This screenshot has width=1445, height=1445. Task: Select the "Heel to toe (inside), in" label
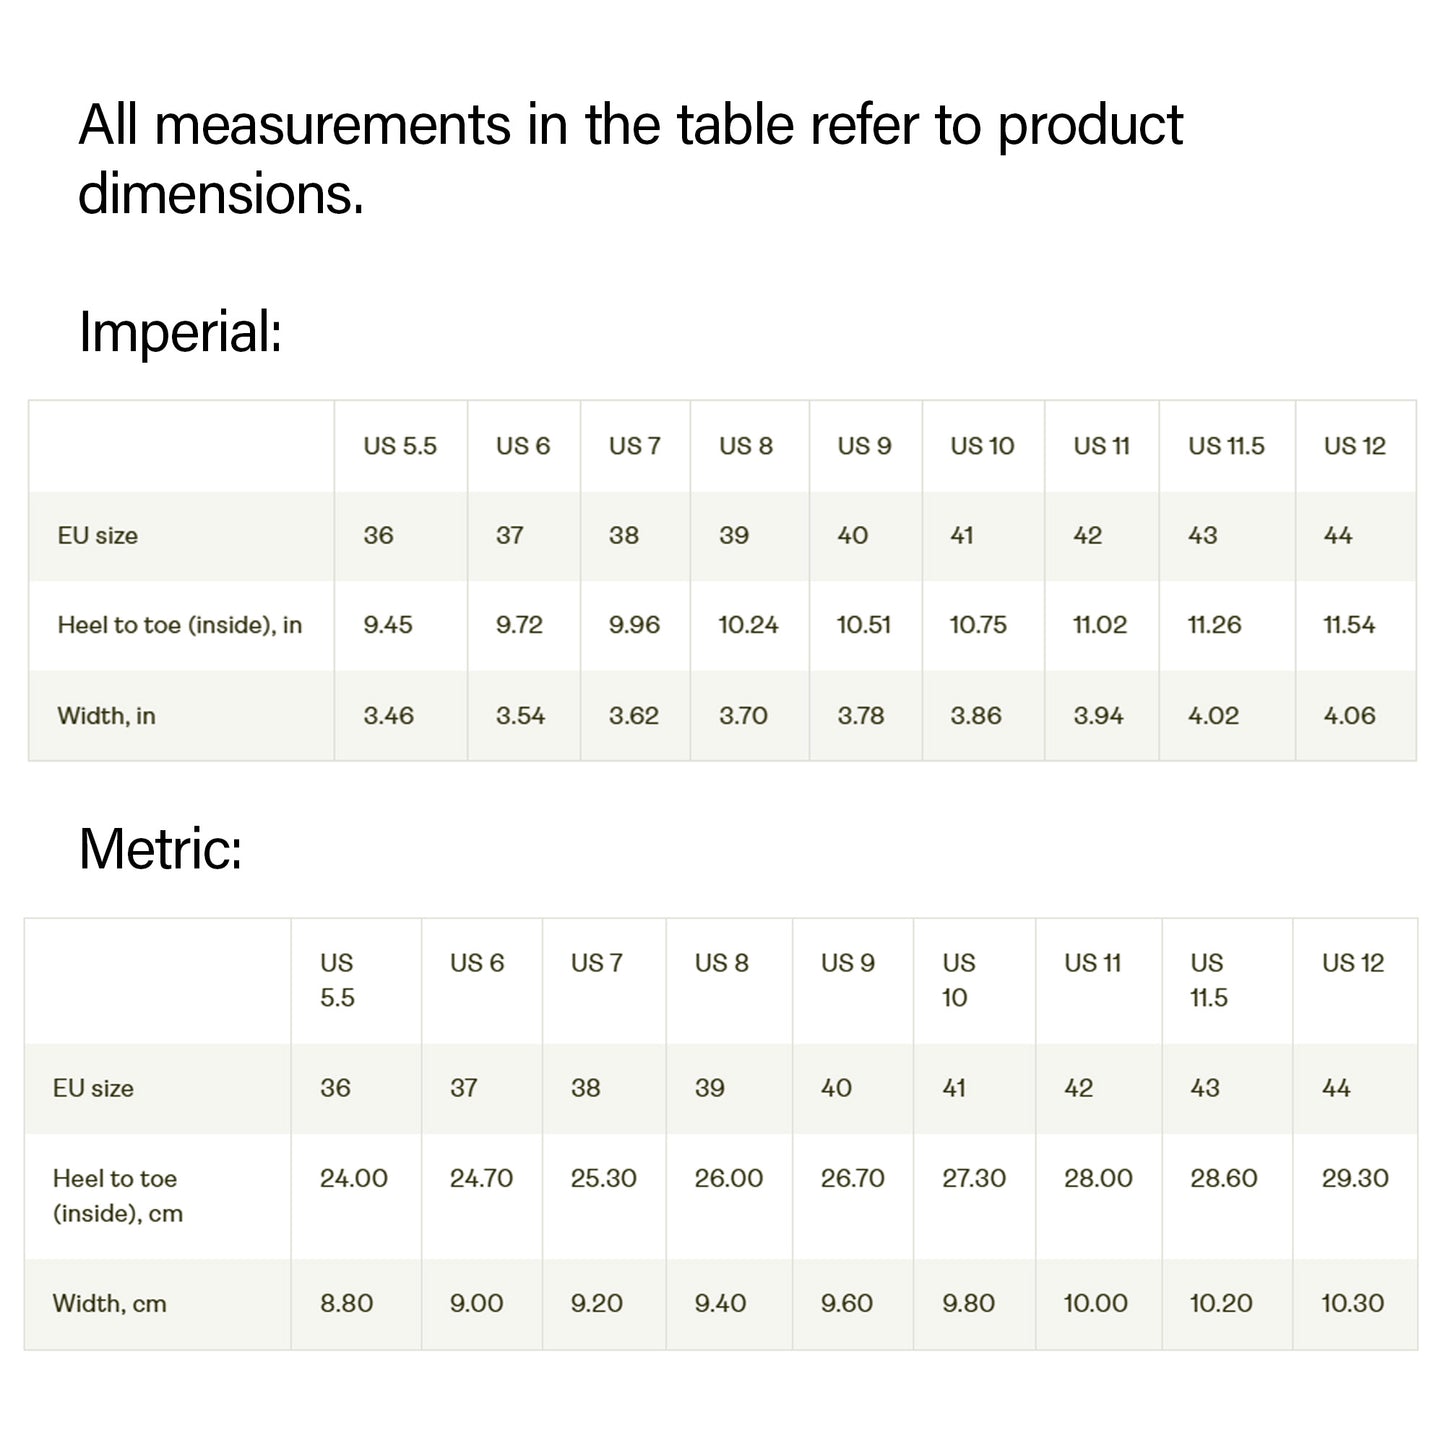click(179, 625)
